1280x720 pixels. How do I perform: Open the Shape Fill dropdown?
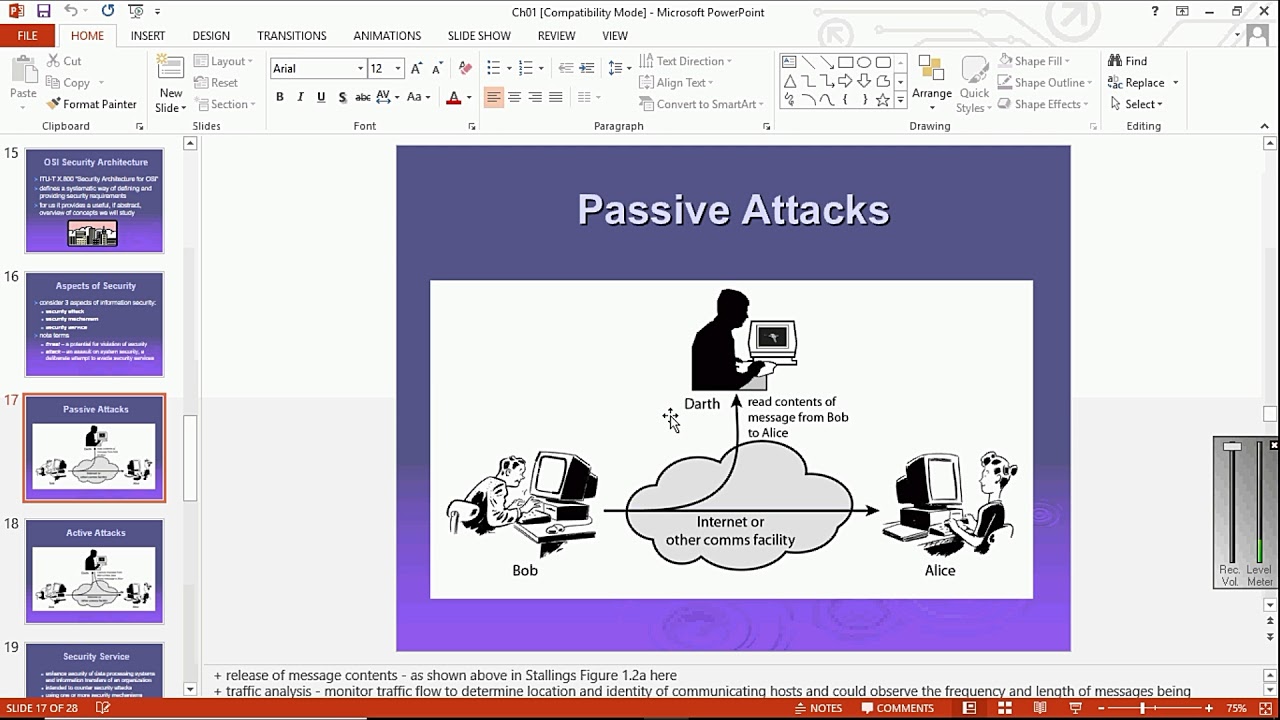[1034, 61]
